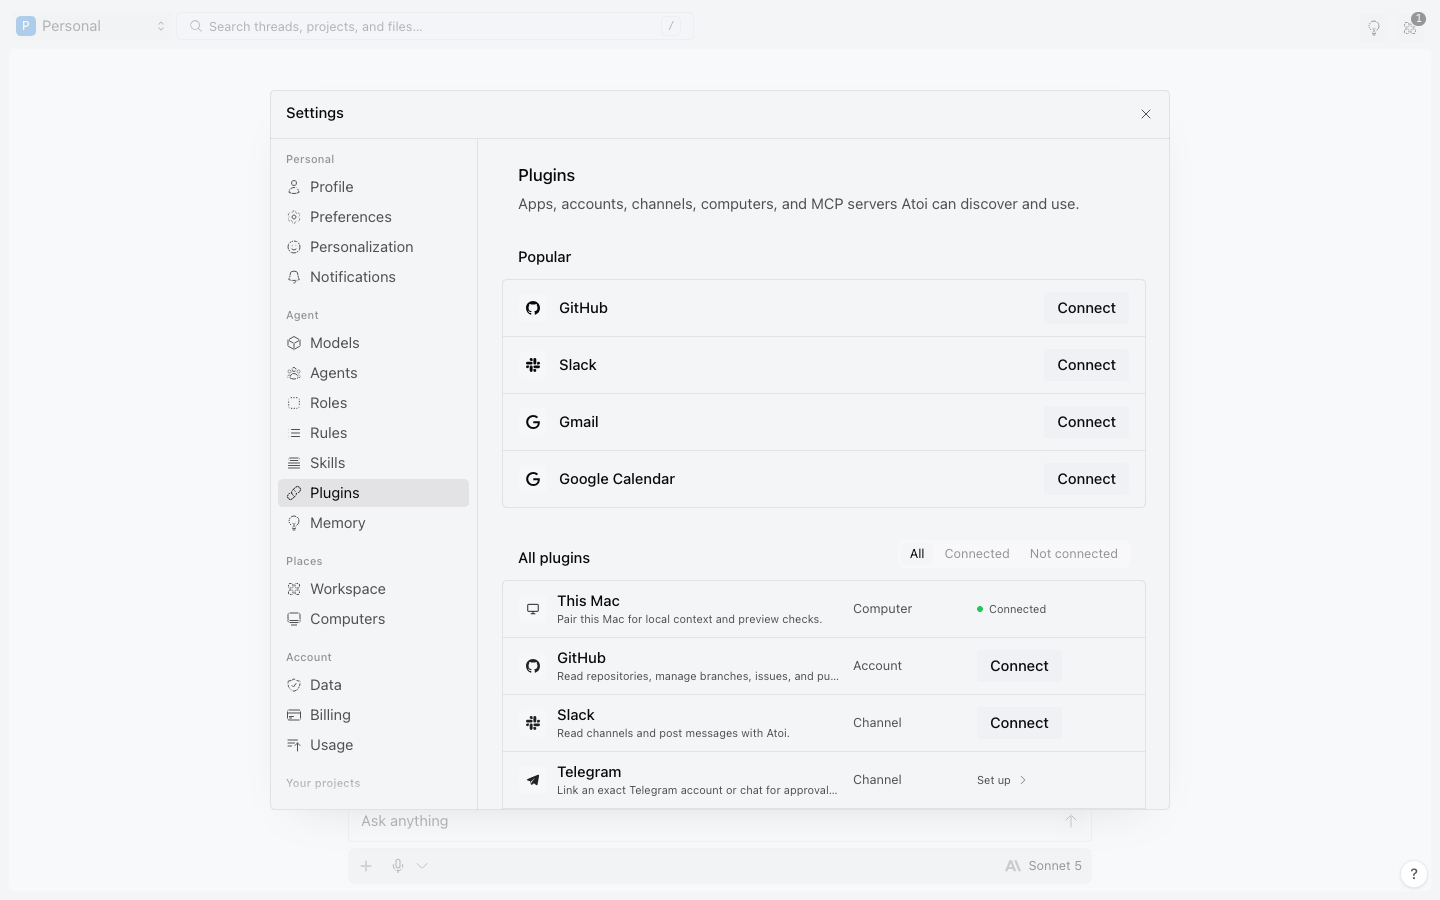Open Workspace under Places
This screenshot has width=1440, height=900.
(373, 589)
